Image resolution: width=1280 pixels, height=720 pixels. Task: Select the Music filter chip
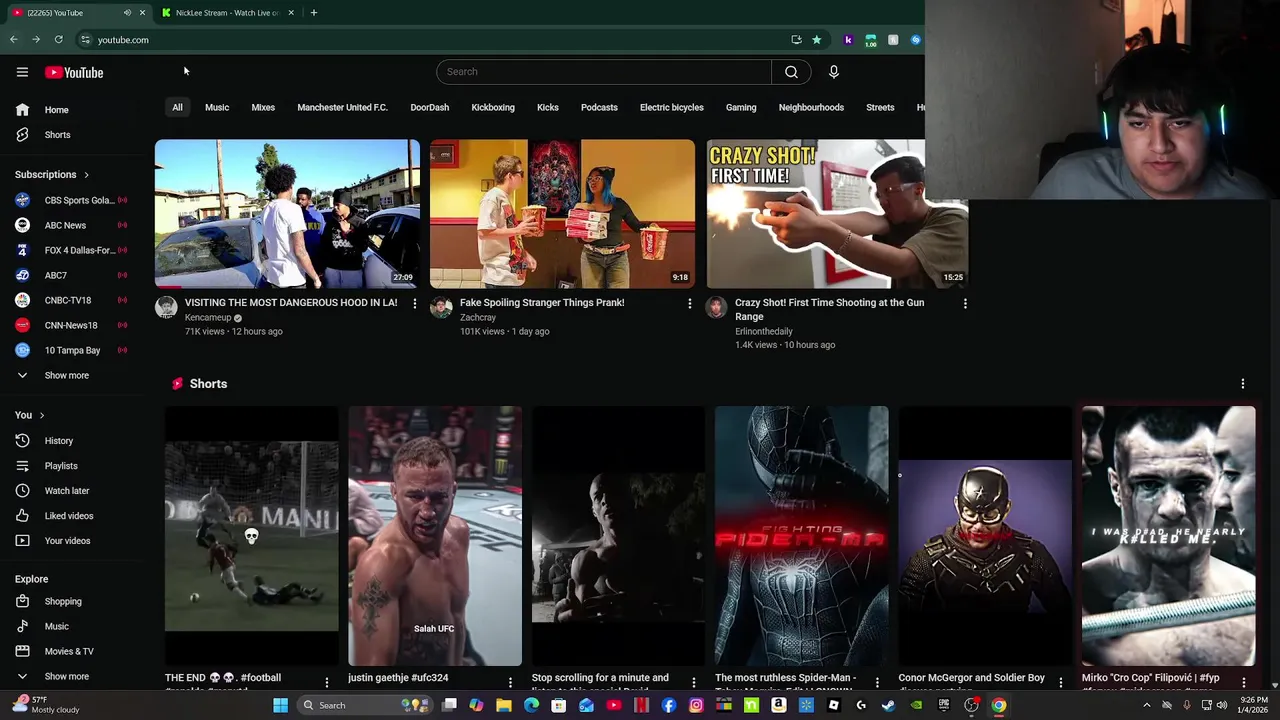tap(217, 107)
